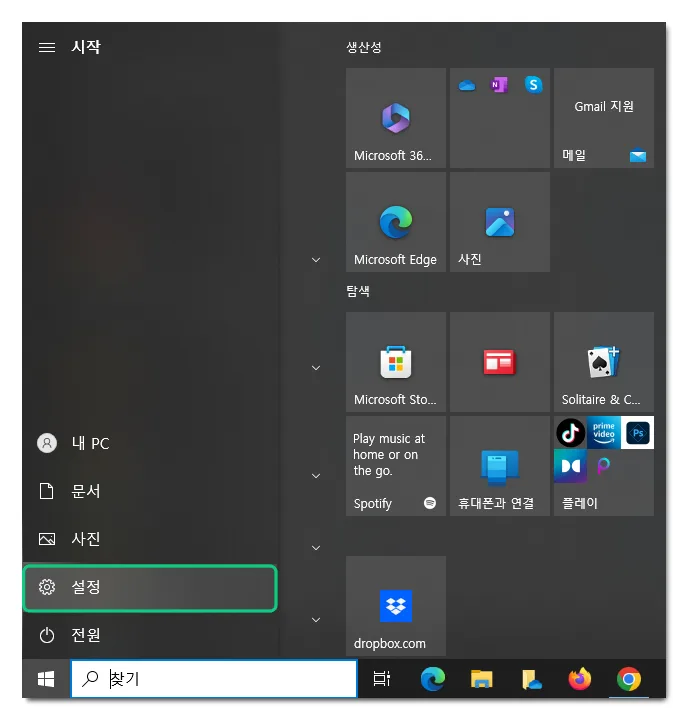Click the Dolby icon in 플레이 tile

[570, 466]
